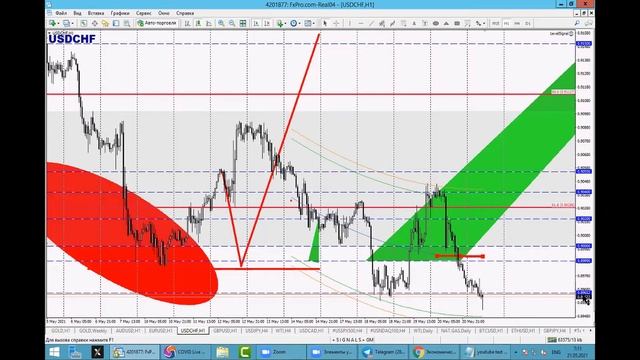This screenshot has width=640, height=360.
Task: Pick the vertical line drawing tool
Action: click(x=350, y=23)
